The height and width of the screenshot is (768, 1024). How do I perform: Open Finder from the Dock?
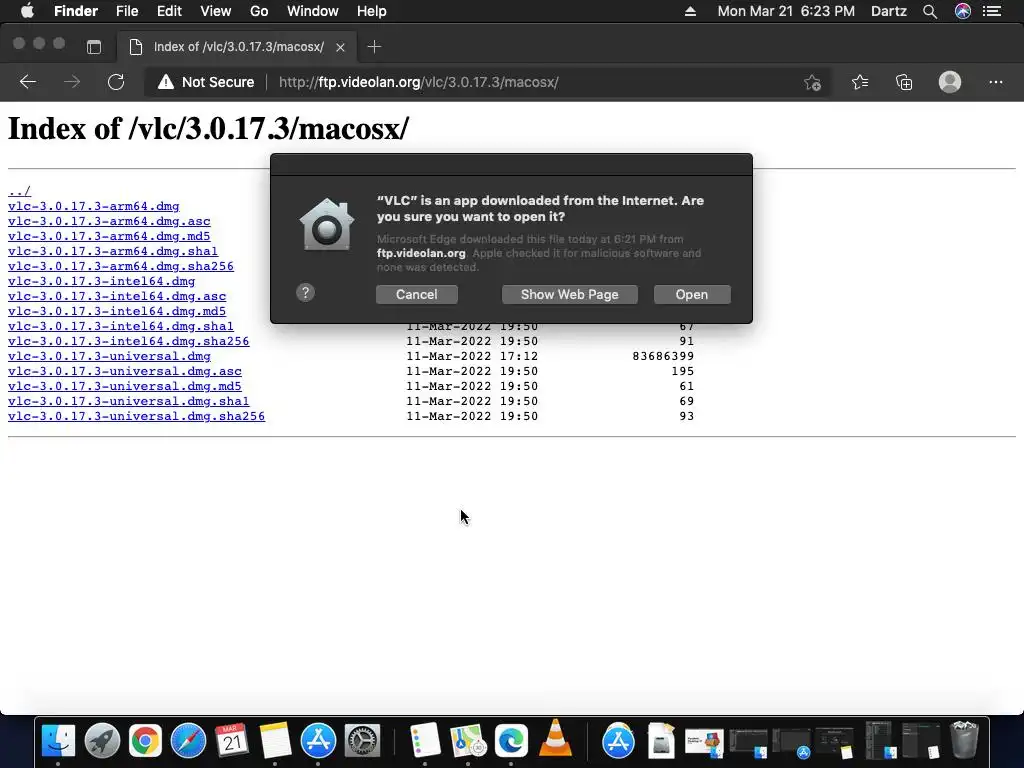[x=58, y=741]
